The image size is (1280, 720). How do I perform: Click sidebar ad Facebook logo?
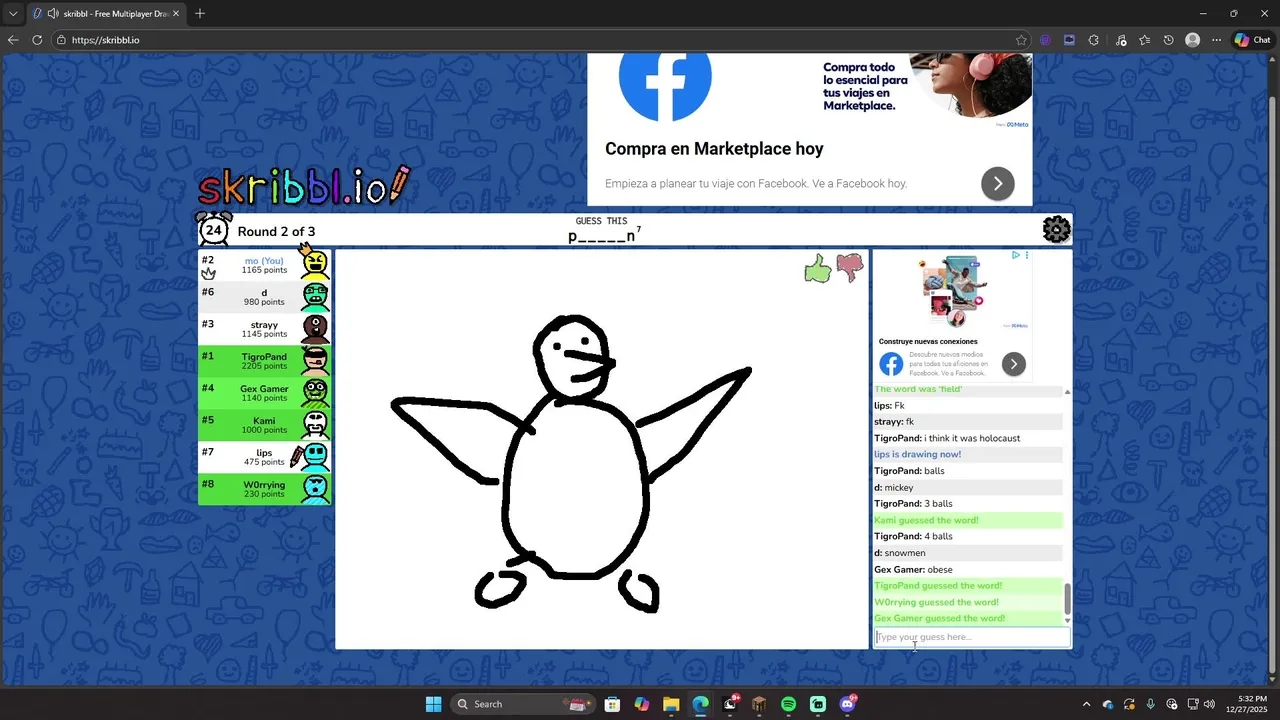[x=891, y=364]
